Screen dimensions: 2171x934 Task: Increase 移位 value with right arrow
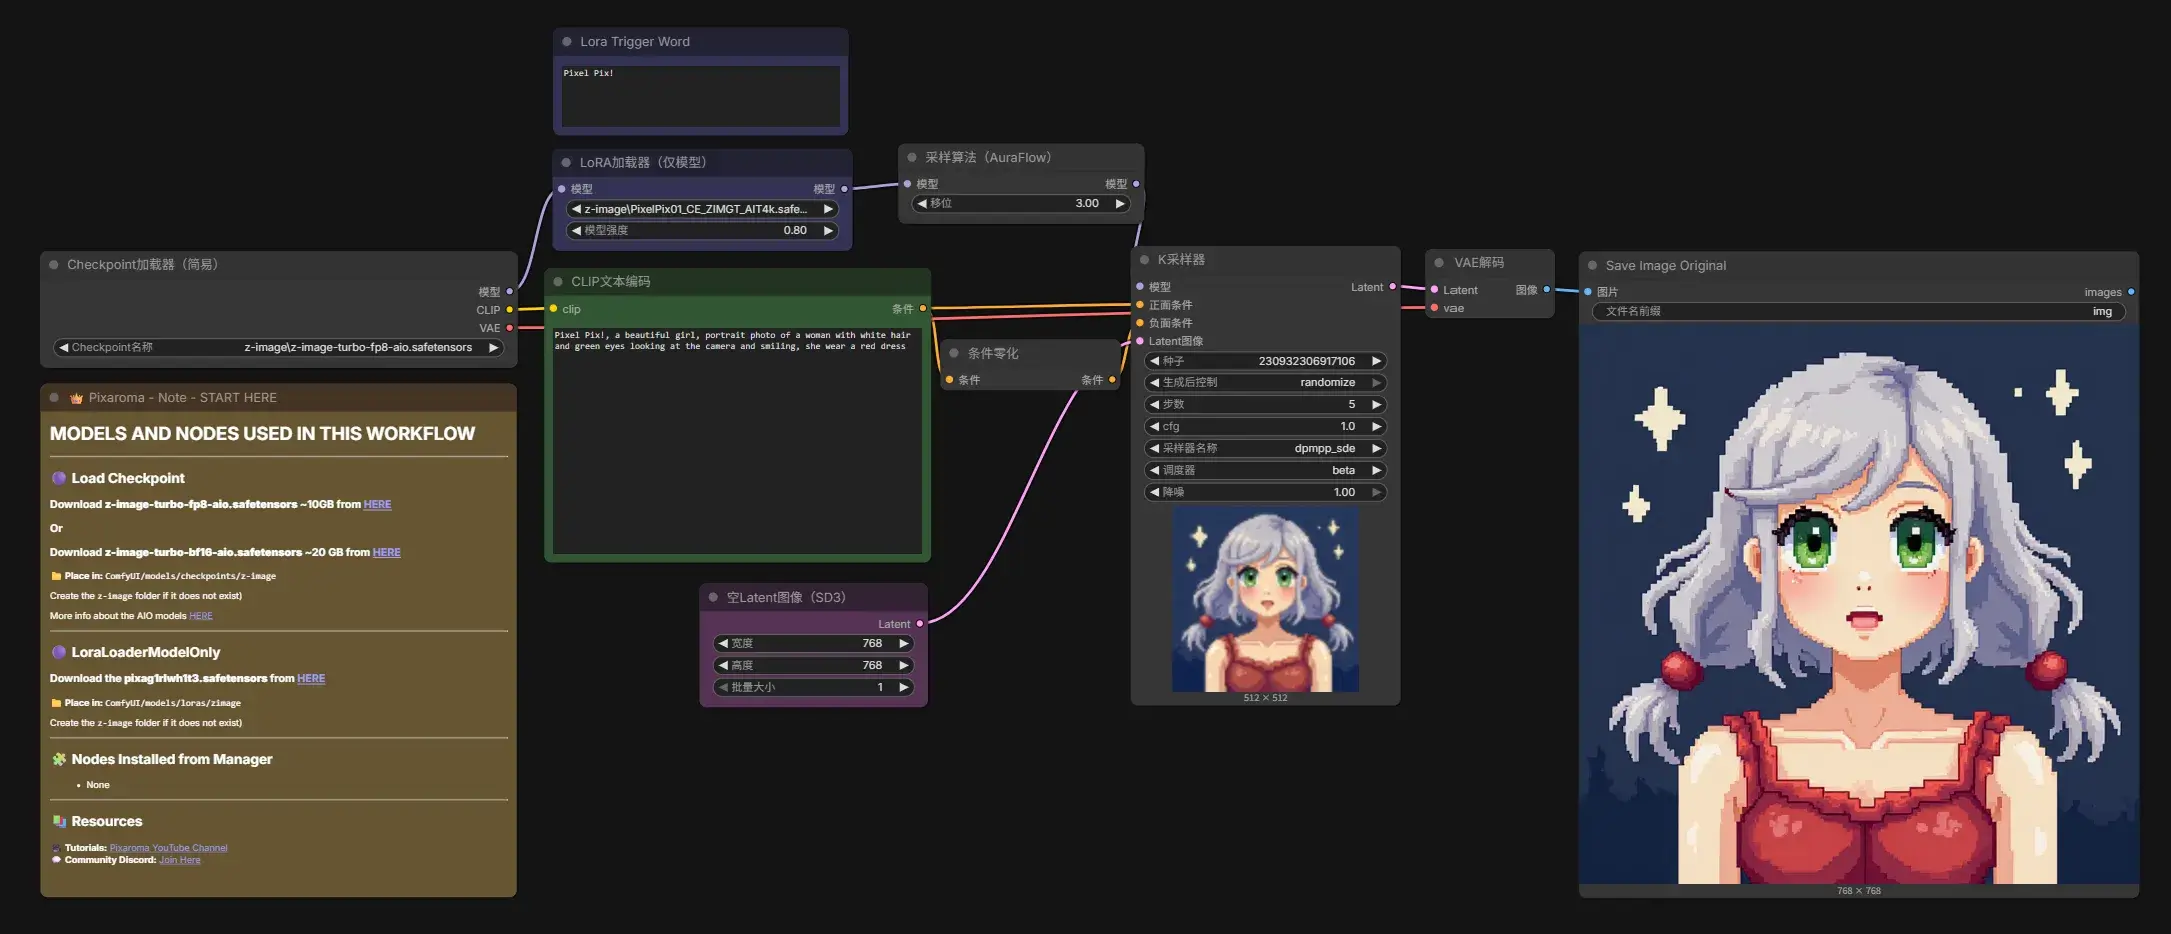click(x=1120, y=204)
